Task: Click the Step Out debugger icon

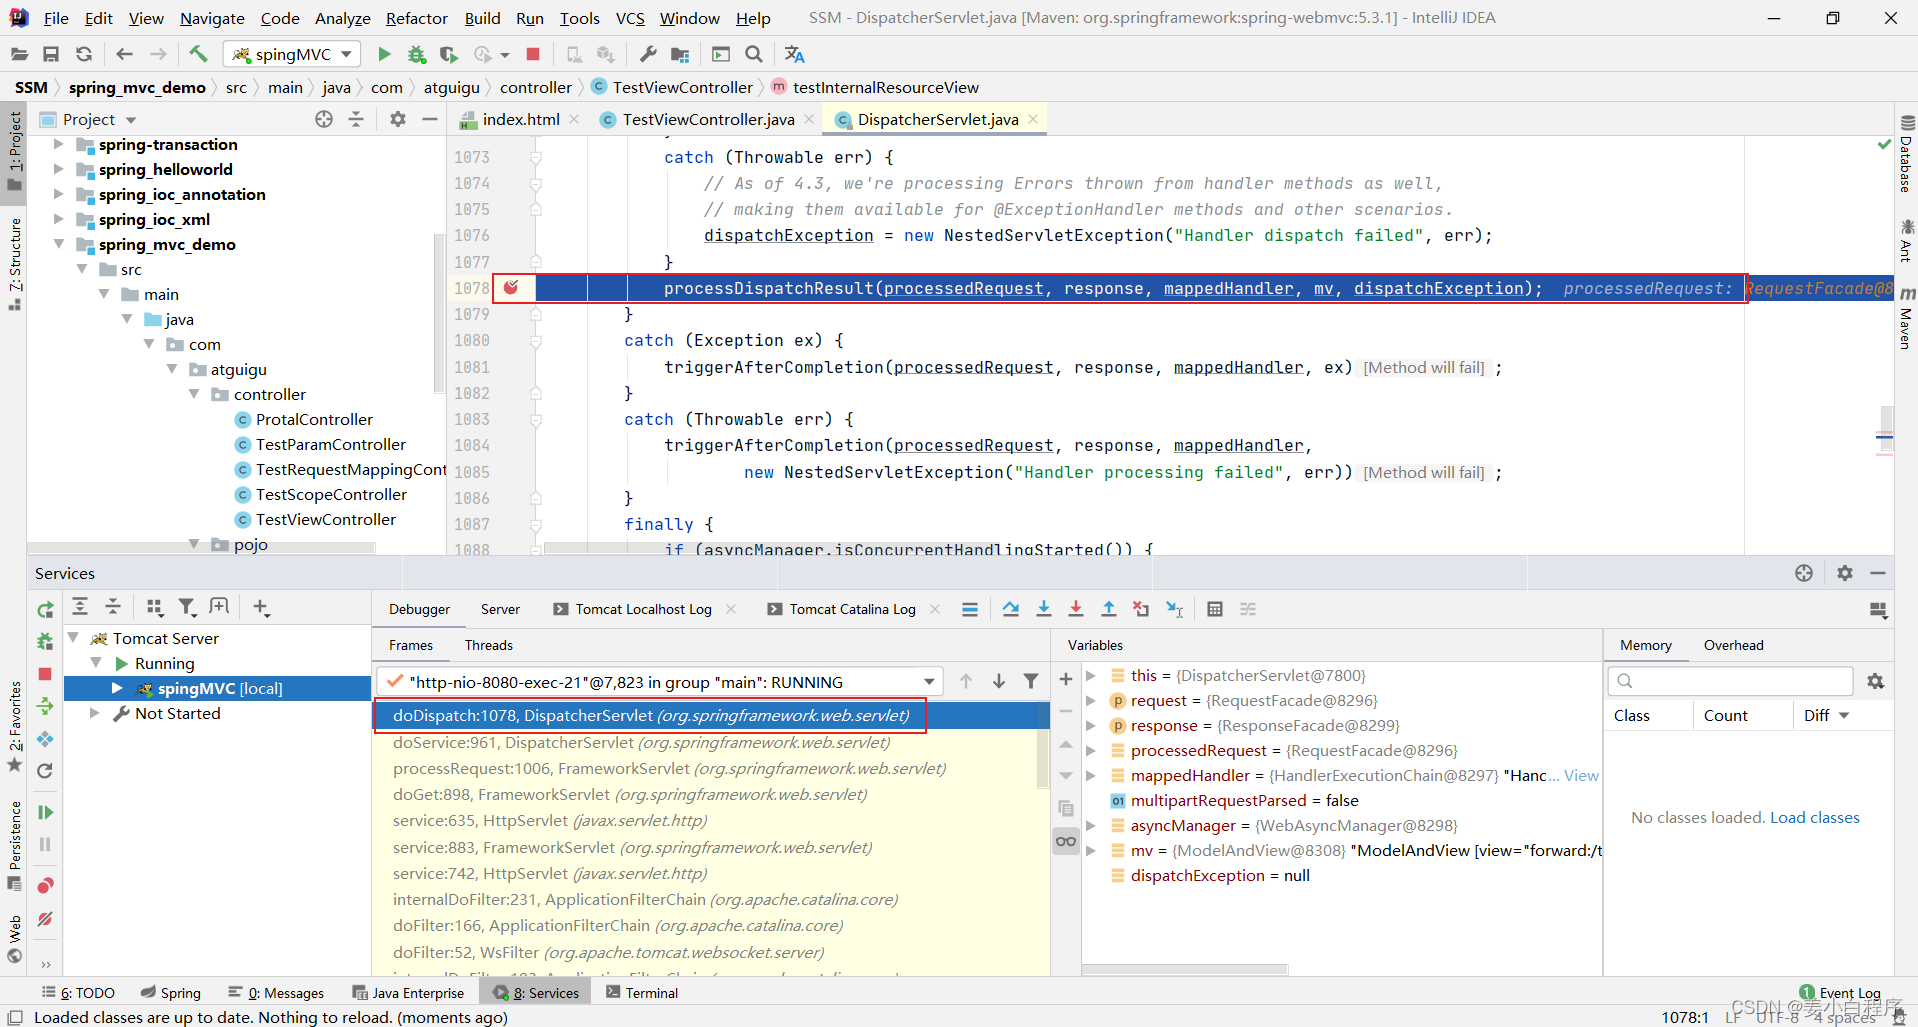Action: click(x=1109, y=609)
